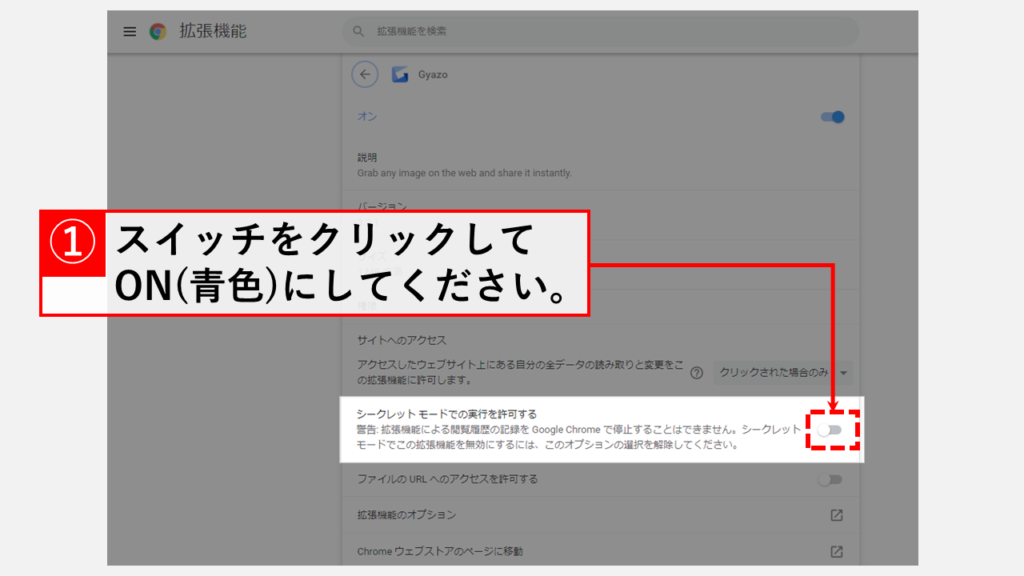Screen dimensions: 1024x576
Task: Go back using the left arrow button
Action: coord(365,74)
